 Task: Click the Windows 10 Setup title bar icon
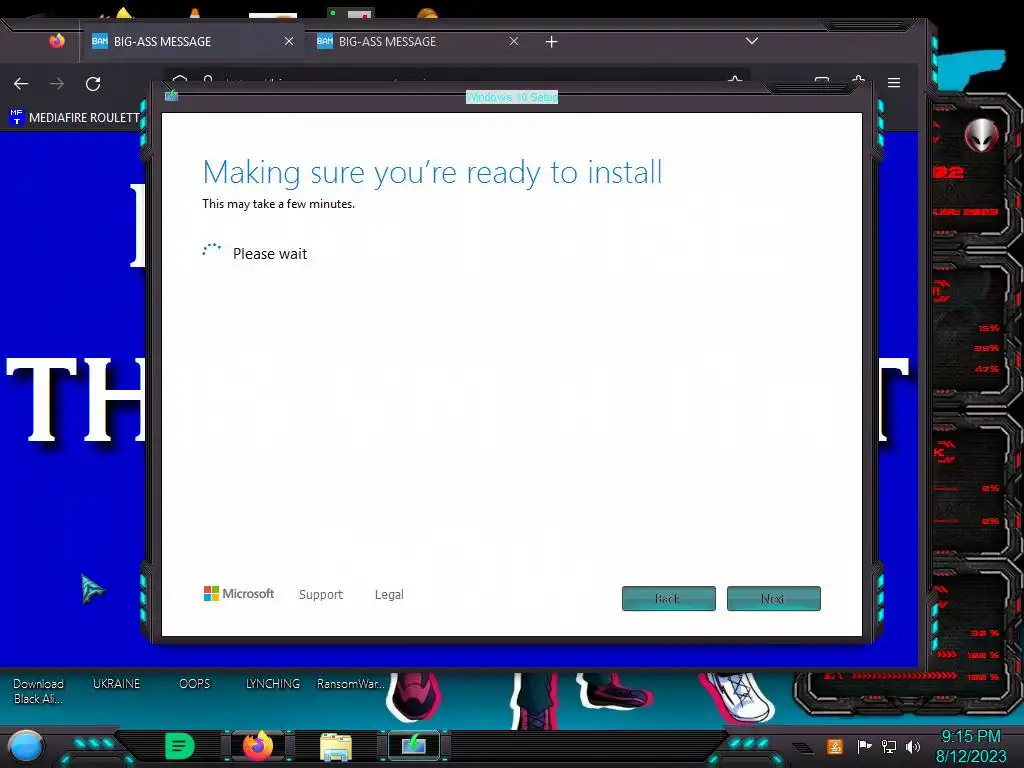click(x=172, y=96)
